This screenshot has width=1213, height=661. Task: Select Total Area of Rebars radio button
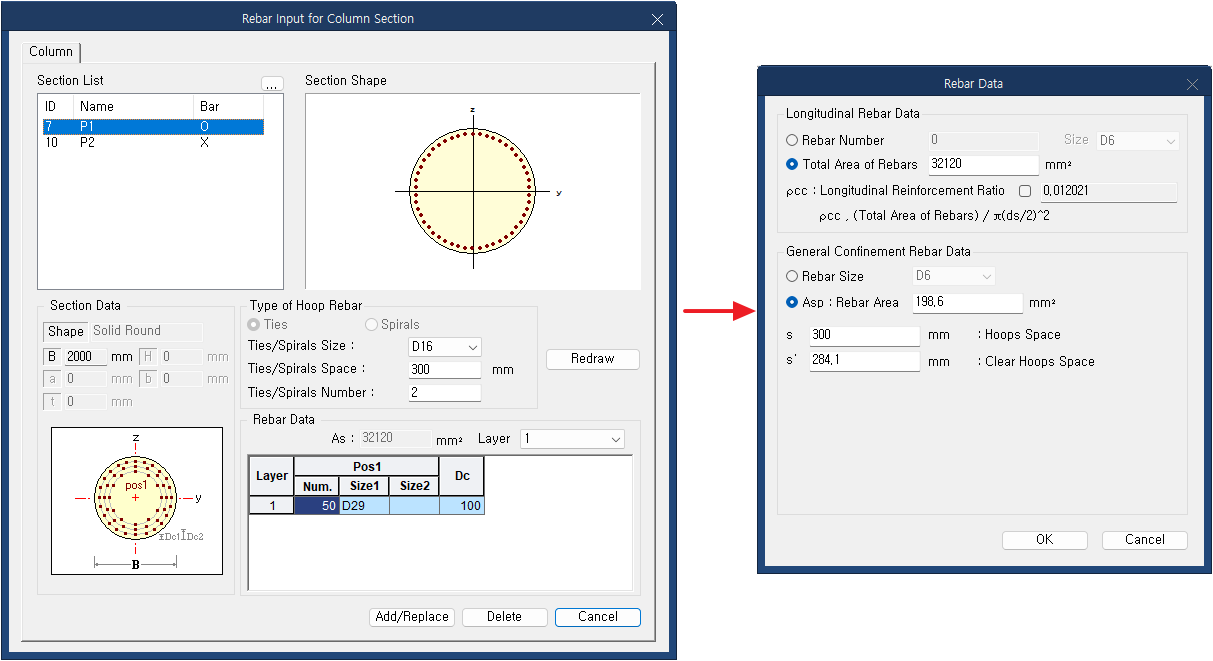793,165
